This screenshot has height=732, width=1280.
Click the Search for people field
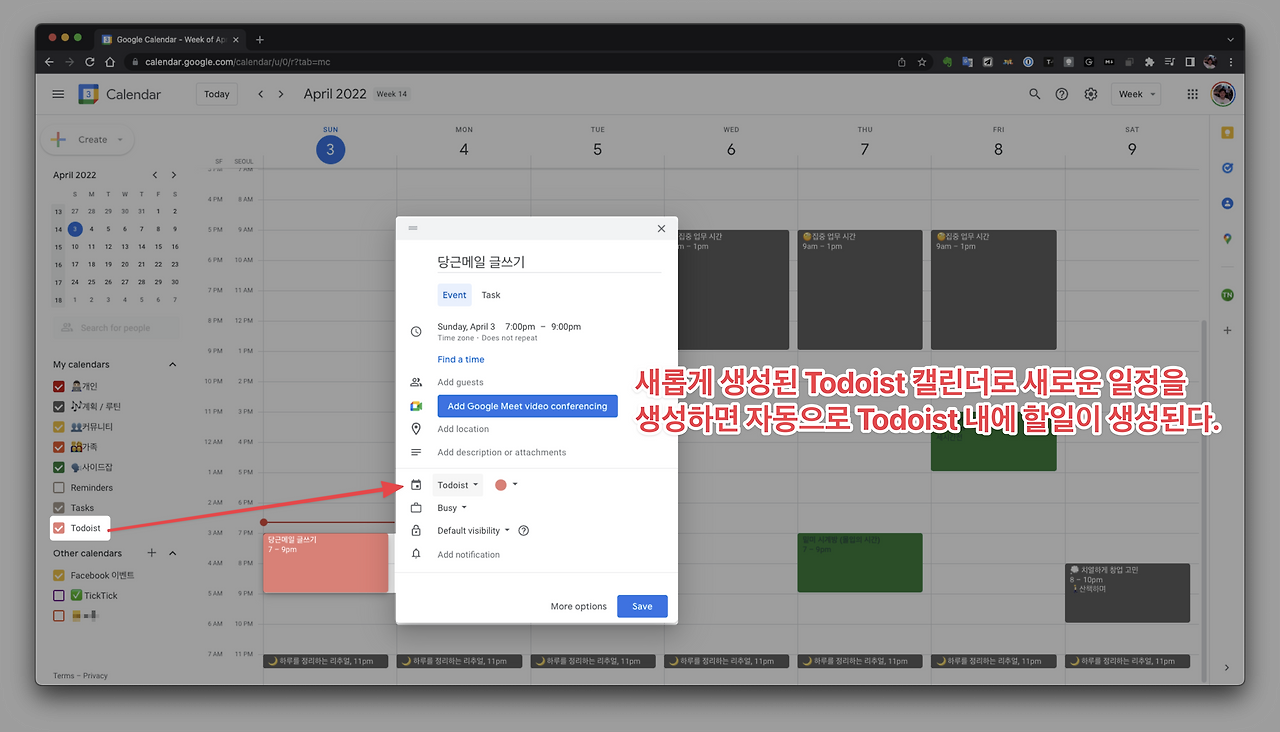(116, 328)
